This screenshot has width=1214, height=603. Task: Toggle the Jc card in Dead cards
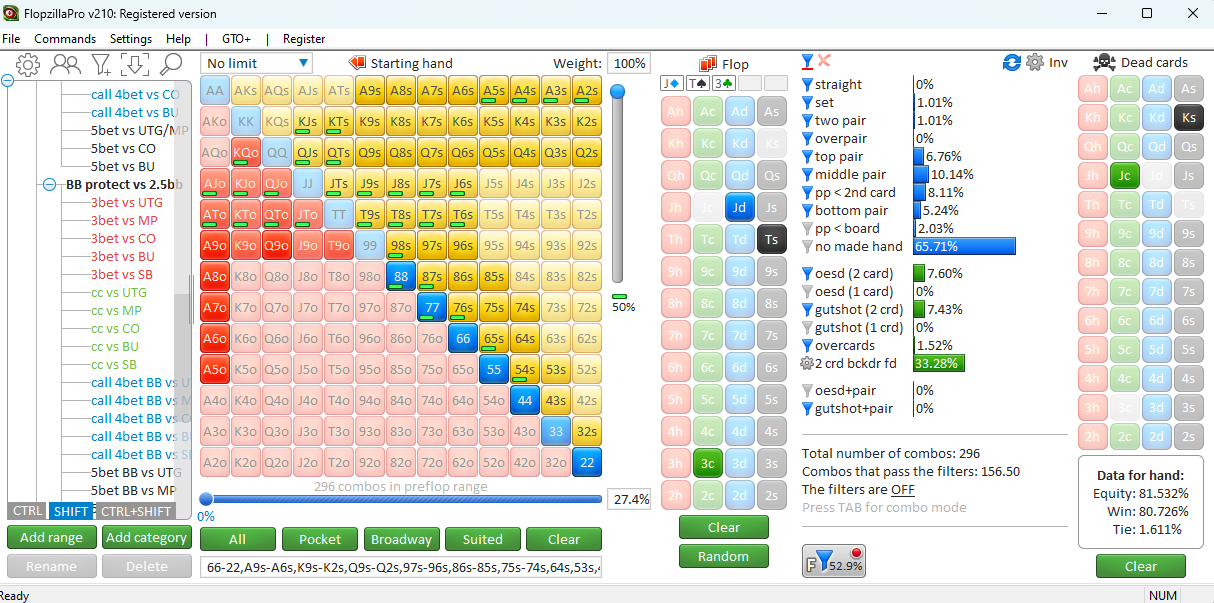tap(1124, 176)
